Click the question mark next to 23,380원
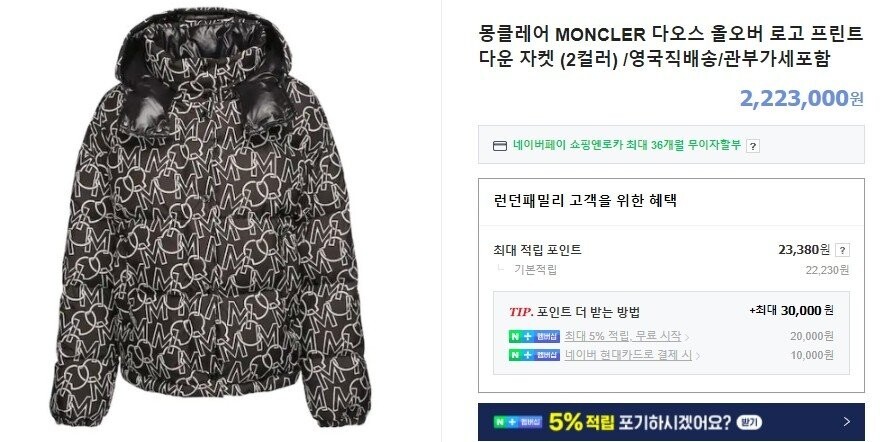The width and height of the screenshot is (895, 442). (x=842, y=250)
